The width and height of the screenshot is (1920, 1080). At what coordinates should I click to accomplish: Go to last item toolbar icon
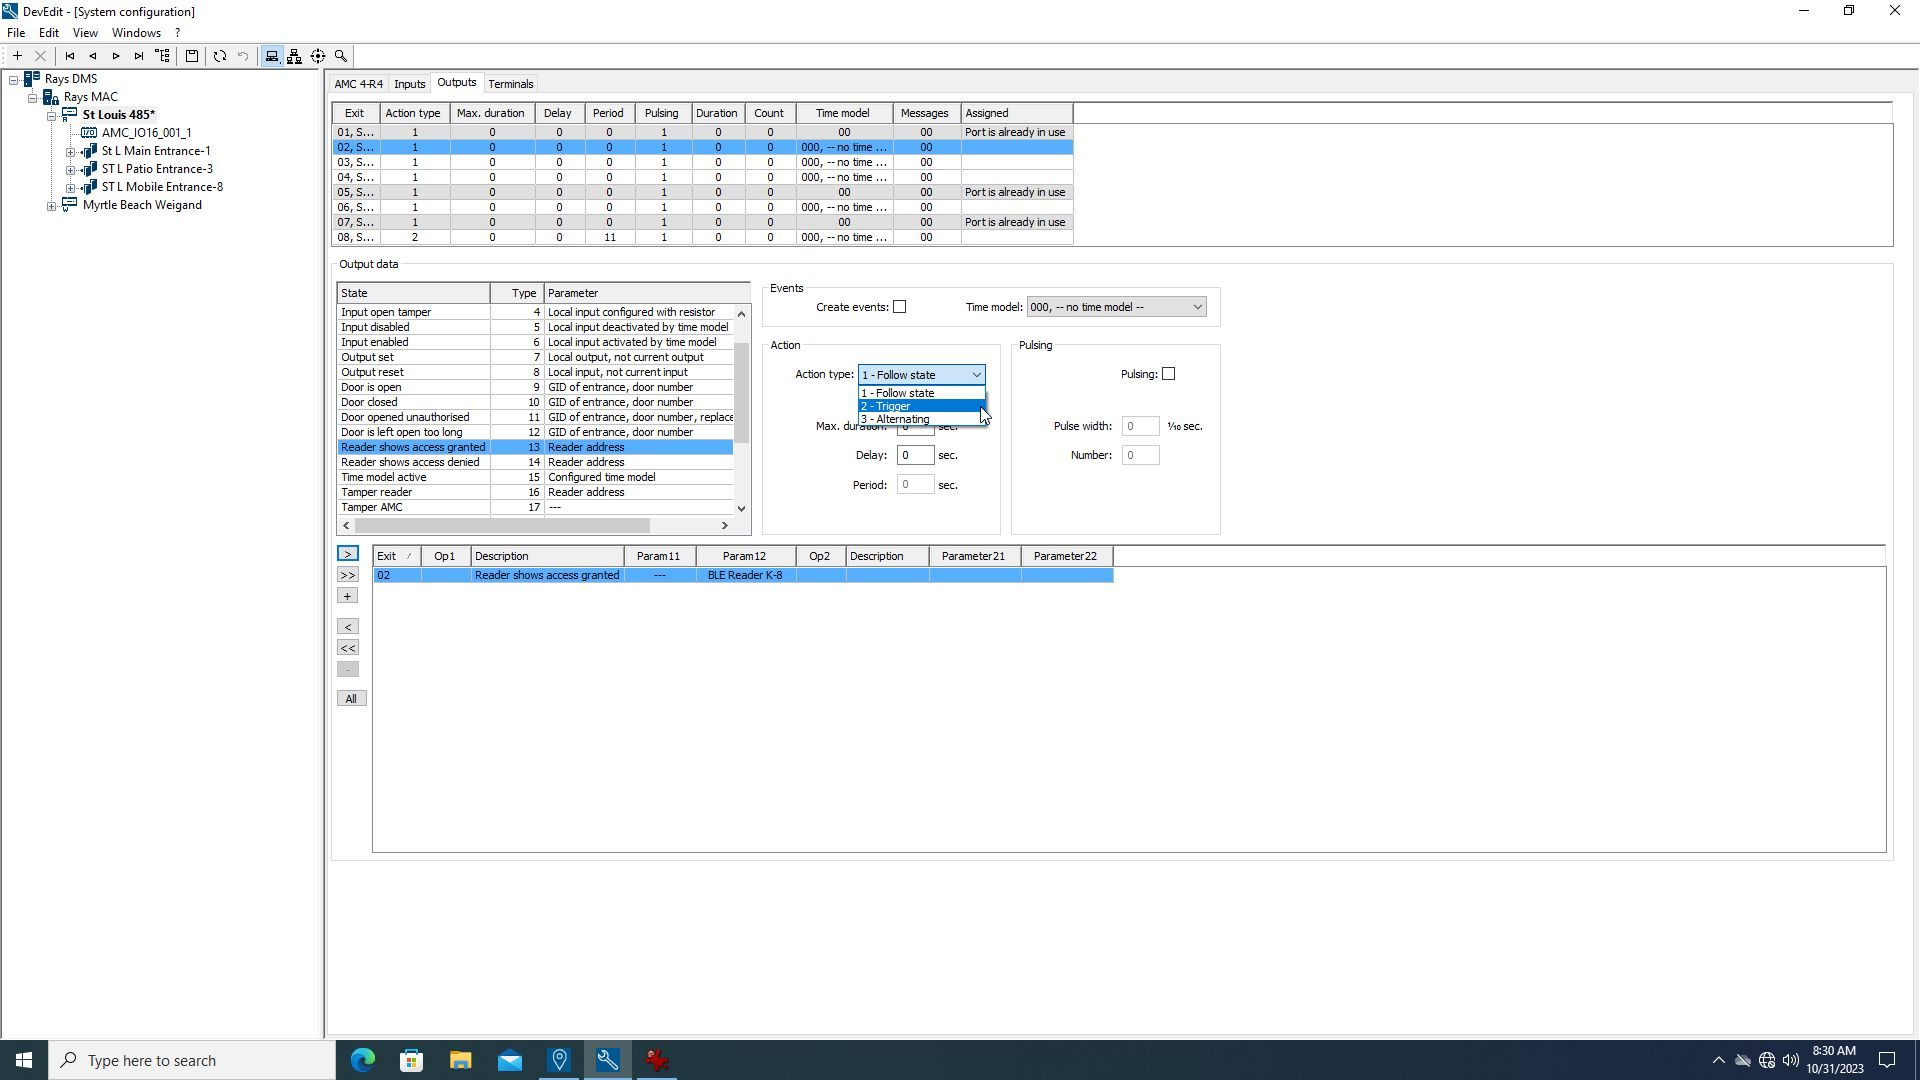click(139, 56)
